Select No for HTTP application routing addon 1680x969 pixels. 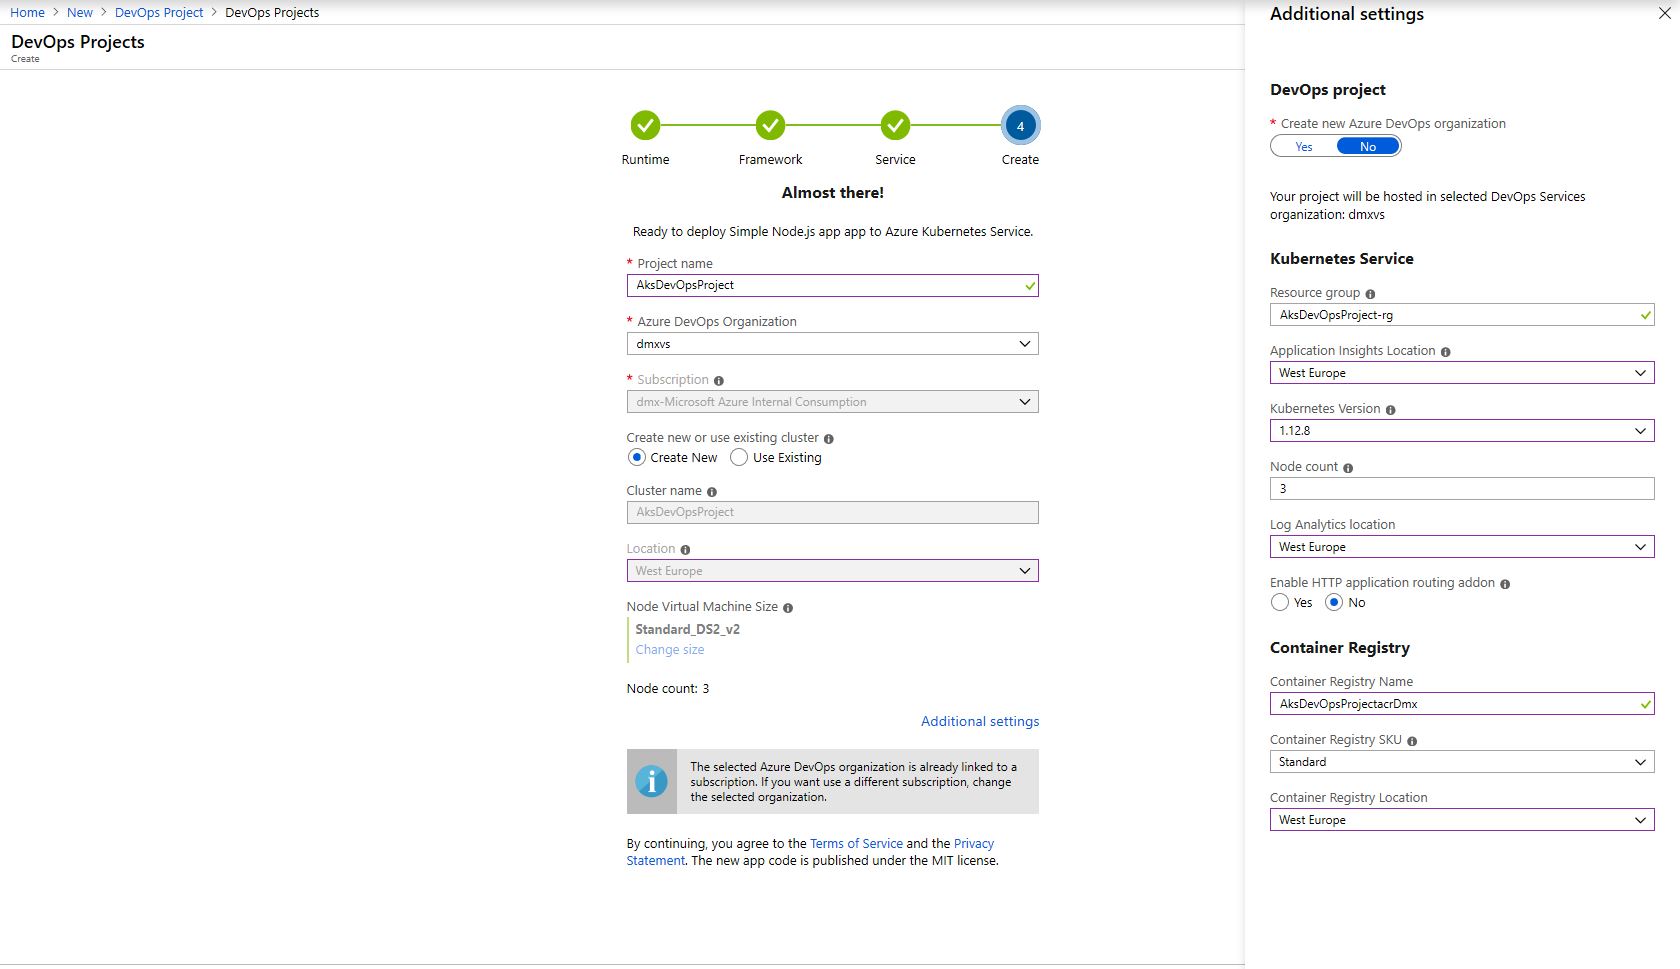point(1334,603)
